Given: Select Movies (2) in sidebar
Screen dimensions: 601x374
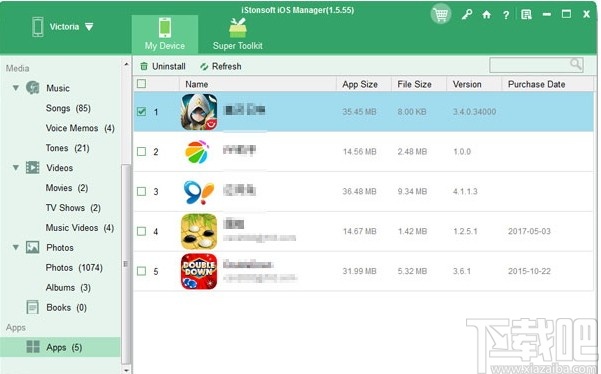Looking at the screenshot, I should [x=67, y=188].
